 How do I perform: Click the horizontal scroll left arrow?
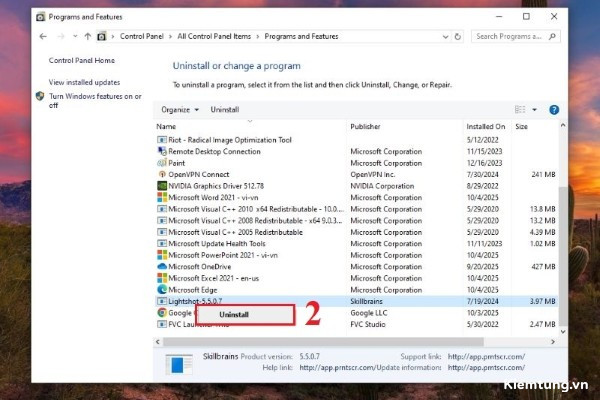click(x=158, y=342)
